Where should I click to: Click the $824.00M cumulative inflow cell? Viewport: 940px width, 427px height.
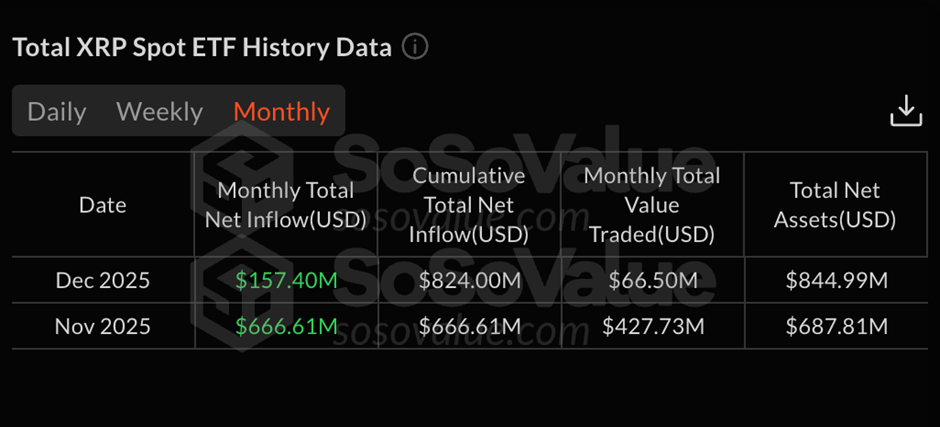pyautogui.click(x=469, y=281)
